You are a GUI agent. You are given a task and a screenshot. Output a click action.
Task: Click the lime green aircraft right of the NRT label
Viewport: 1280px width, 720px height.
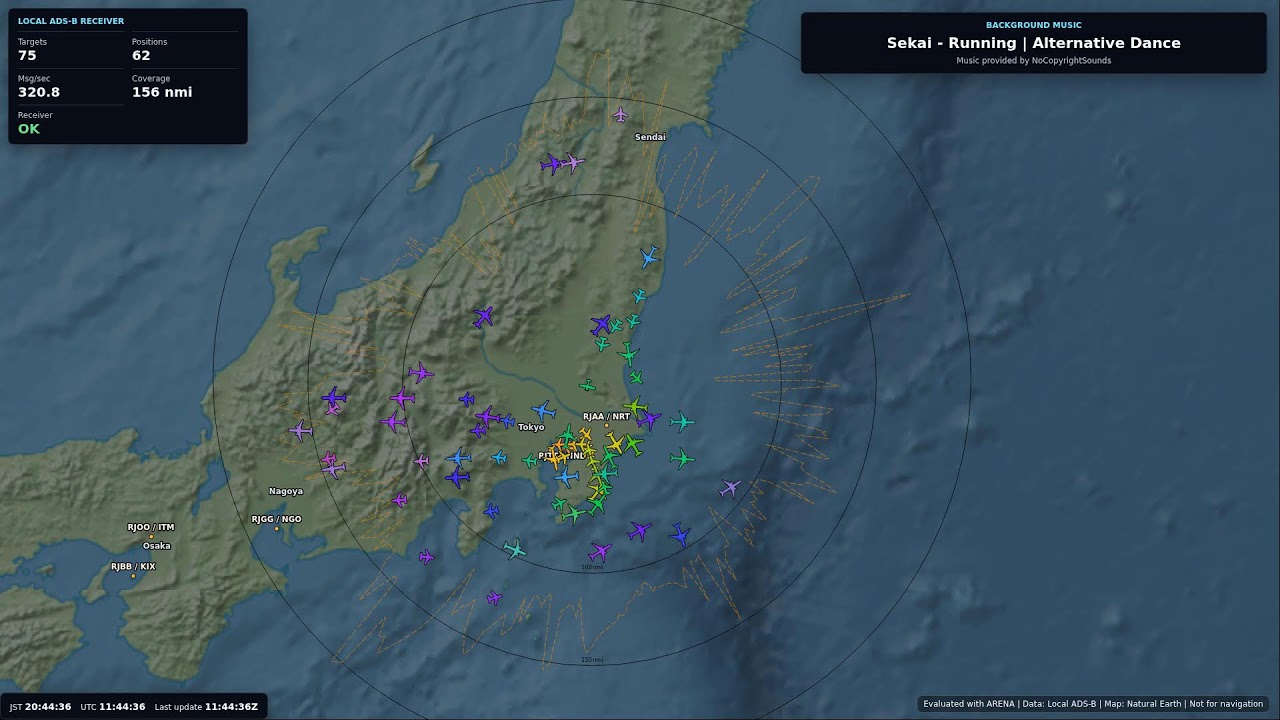point(635,407)
